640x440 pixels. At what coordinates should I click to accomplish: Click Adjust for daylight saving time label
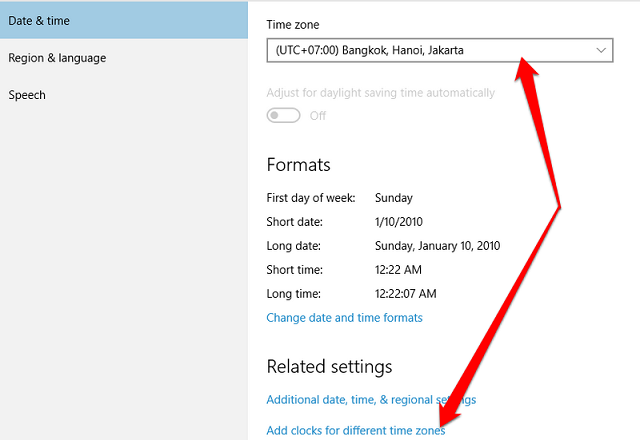click(380, 93)
